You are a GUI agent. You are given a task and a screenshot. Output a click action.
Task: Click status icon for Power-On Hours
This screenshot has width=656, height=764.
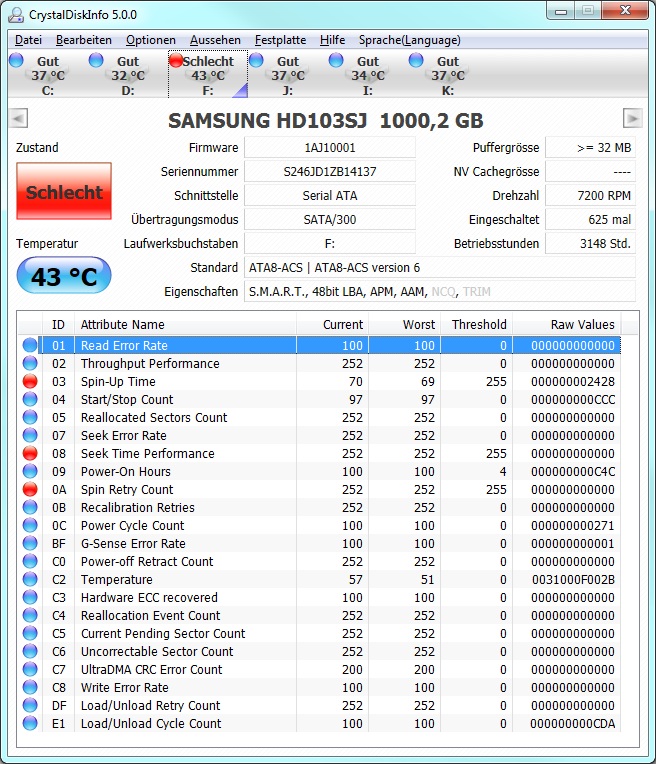(x=30, y=471)
